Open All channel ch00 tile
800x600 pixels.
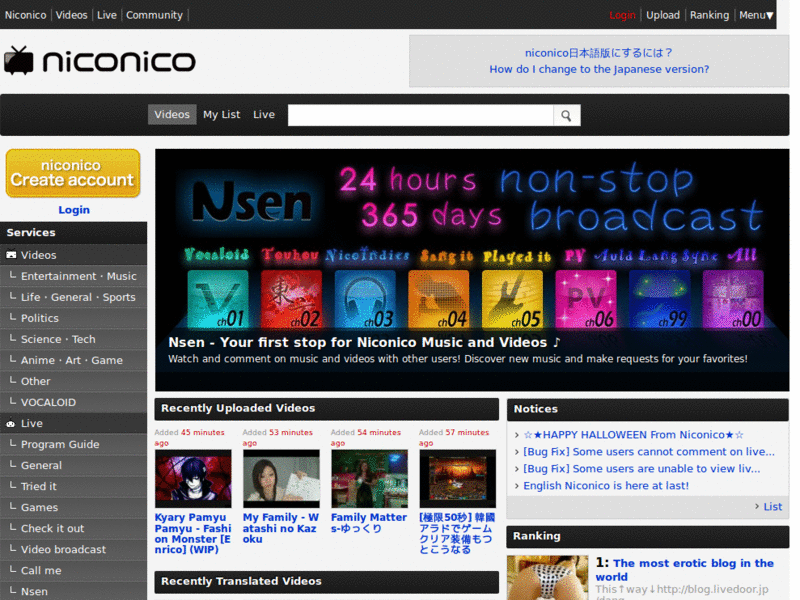[x=733, y=299]
